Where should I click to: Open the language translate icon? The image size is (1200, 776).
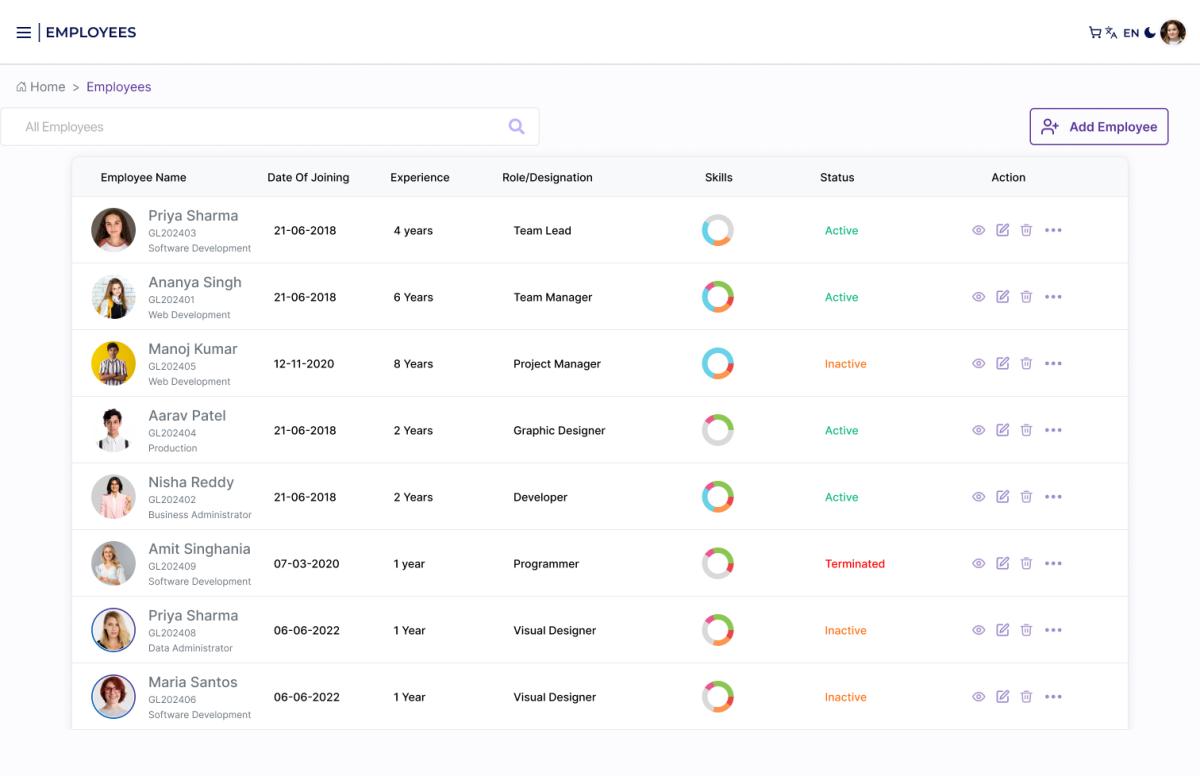point(1111,33)
